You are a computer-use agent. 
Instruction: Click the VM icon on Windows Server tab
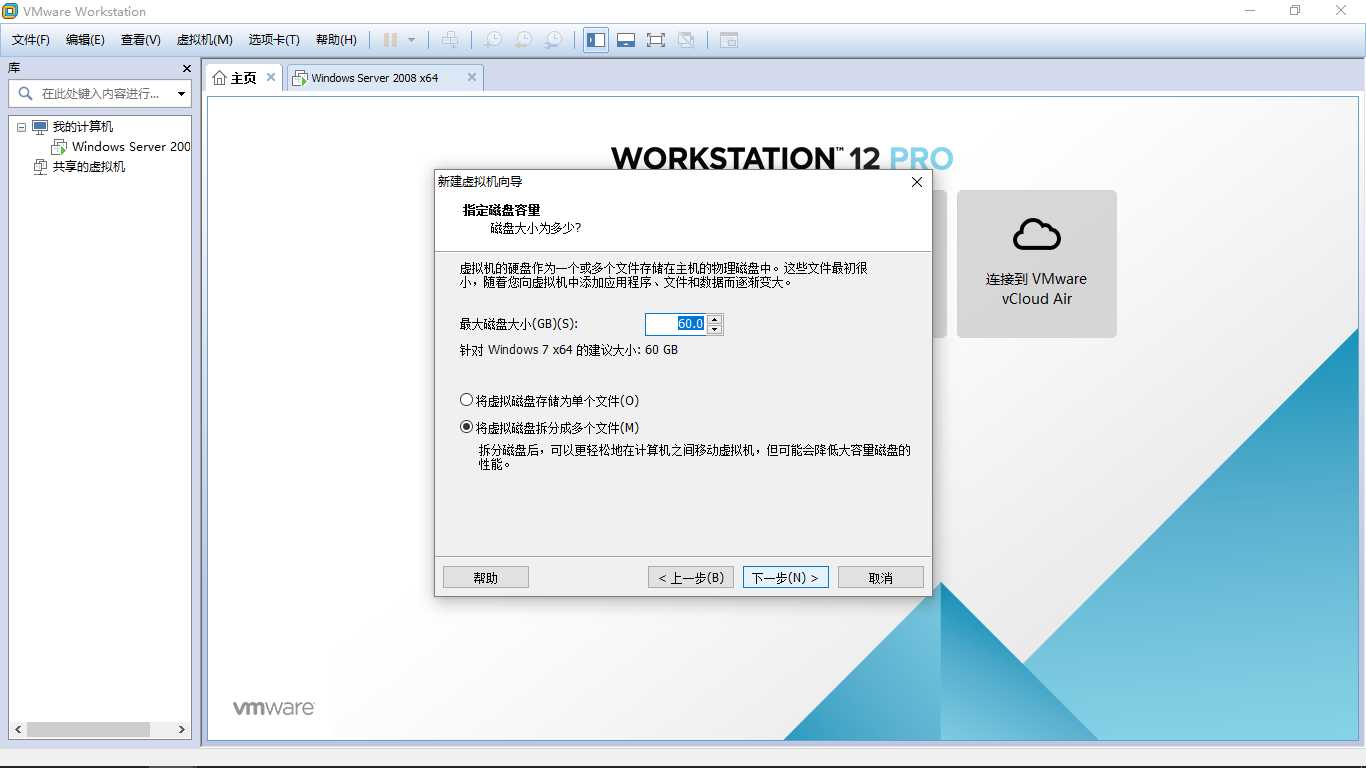[x=300, y=78]
